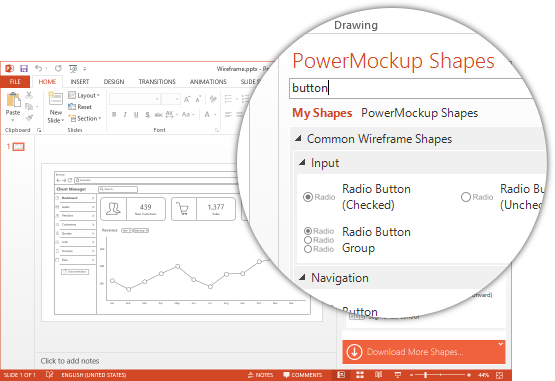Switch to Normal view icon
This screenshot has width=555, height=381.
[341, 375]
